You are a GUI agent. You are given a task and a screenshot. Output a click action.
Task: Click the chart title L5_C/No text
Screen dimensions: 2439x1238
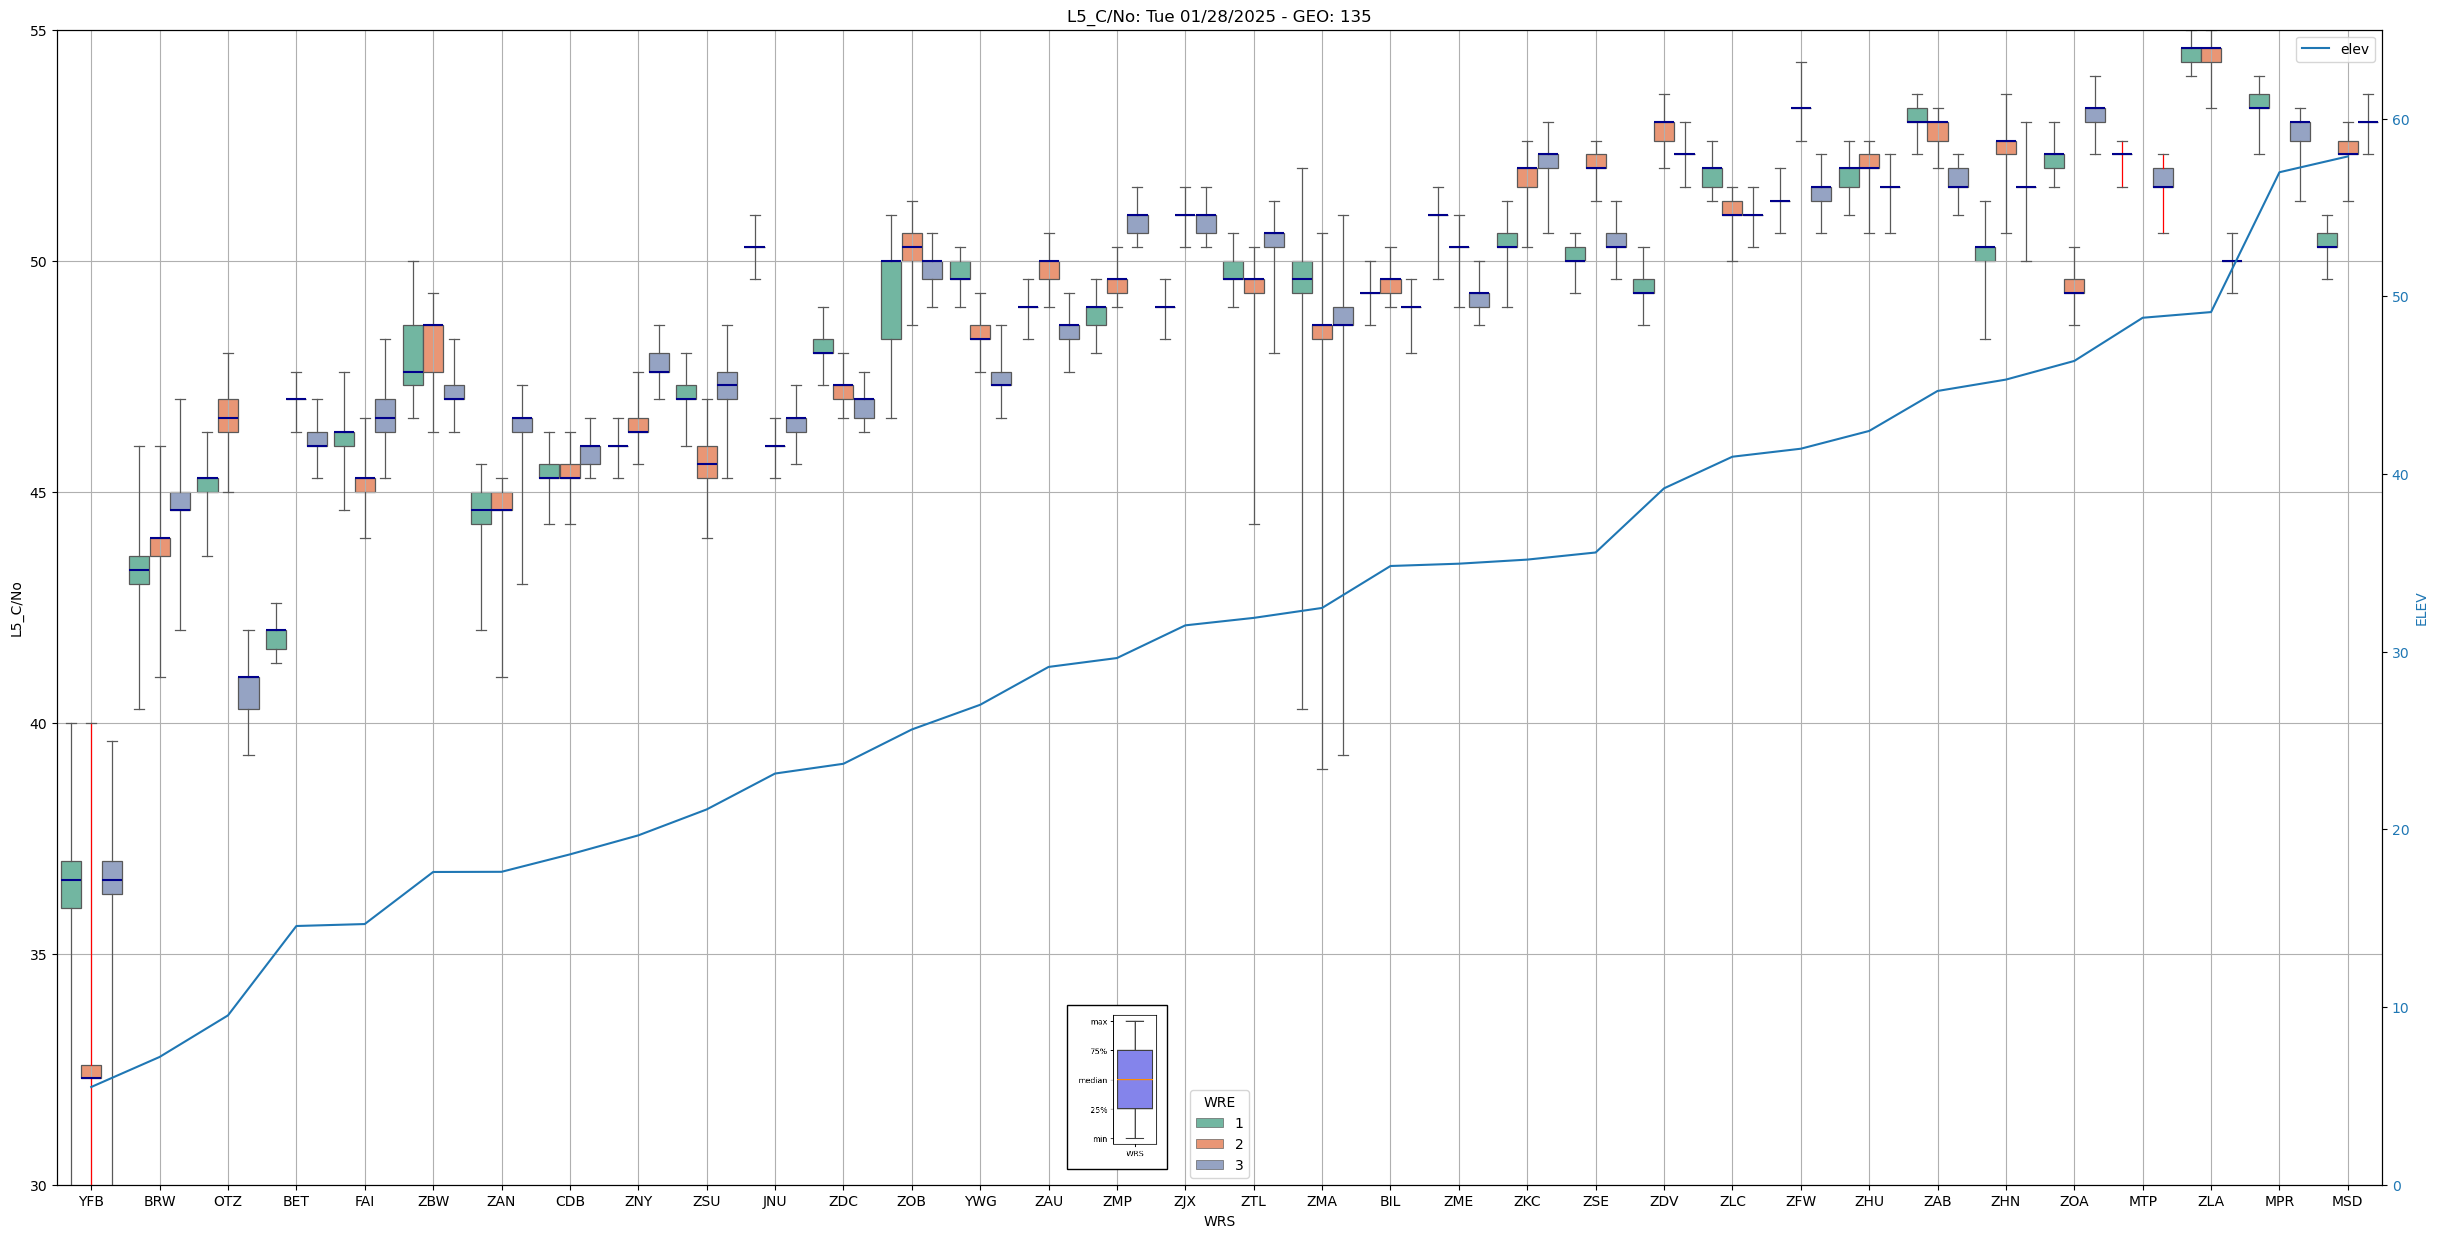pyautogui.click(x=1218, y=16)
